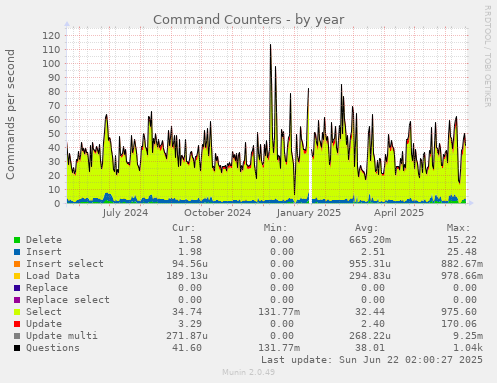Click the Update multi legend label

62,336
